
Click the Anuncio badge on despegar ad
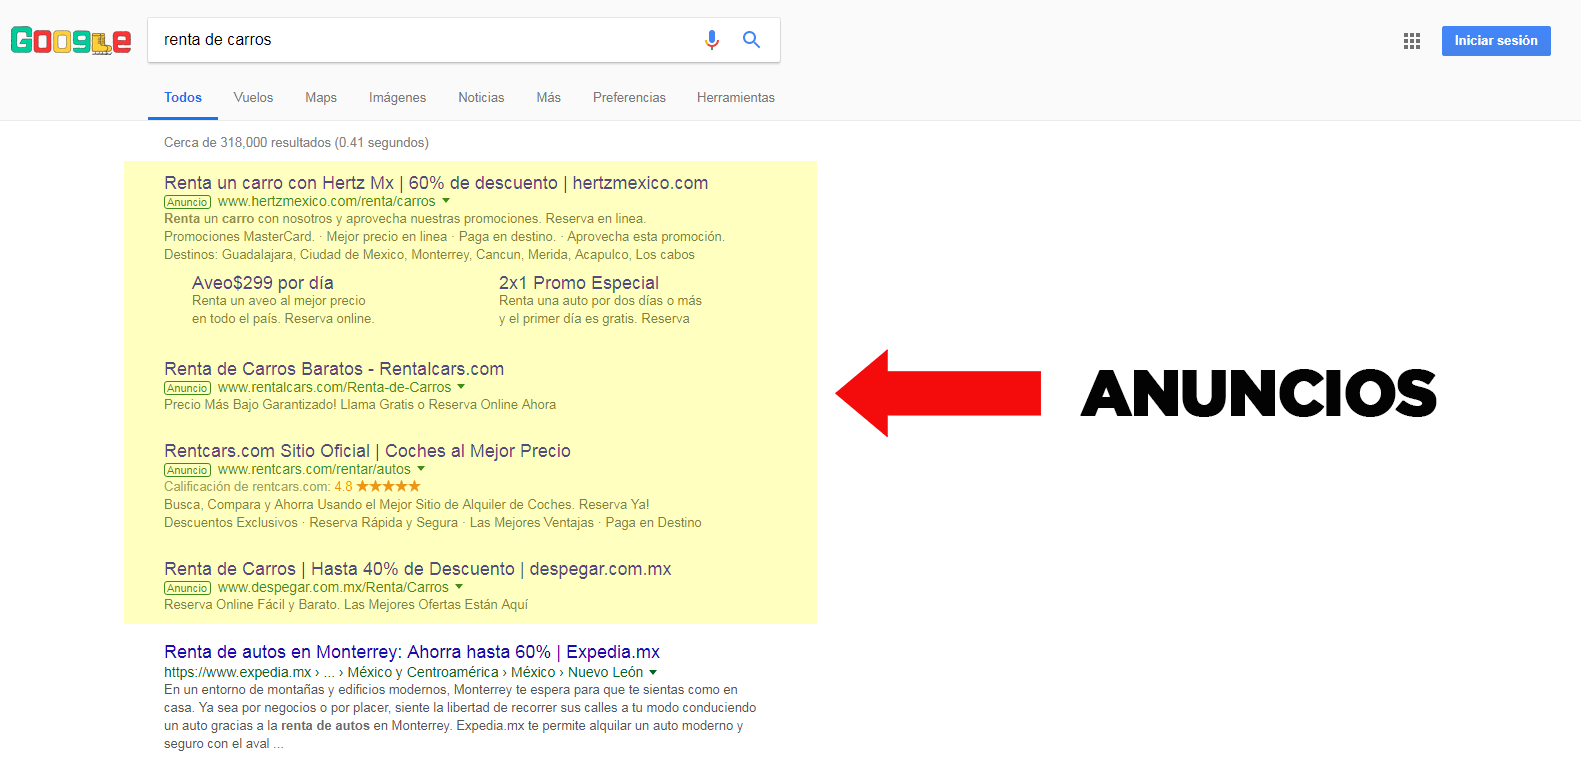(x=188, y=588)
